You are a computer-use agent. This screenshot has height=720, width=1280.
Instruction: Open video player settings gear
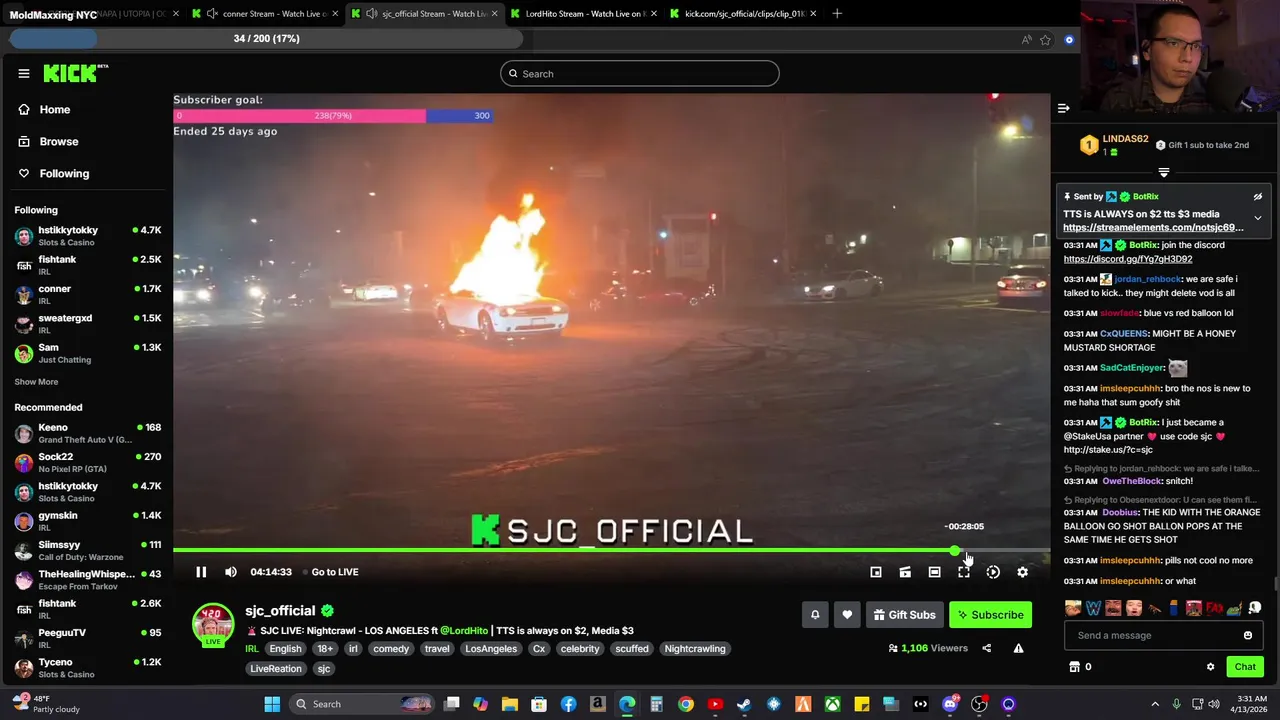point(1022,572)
